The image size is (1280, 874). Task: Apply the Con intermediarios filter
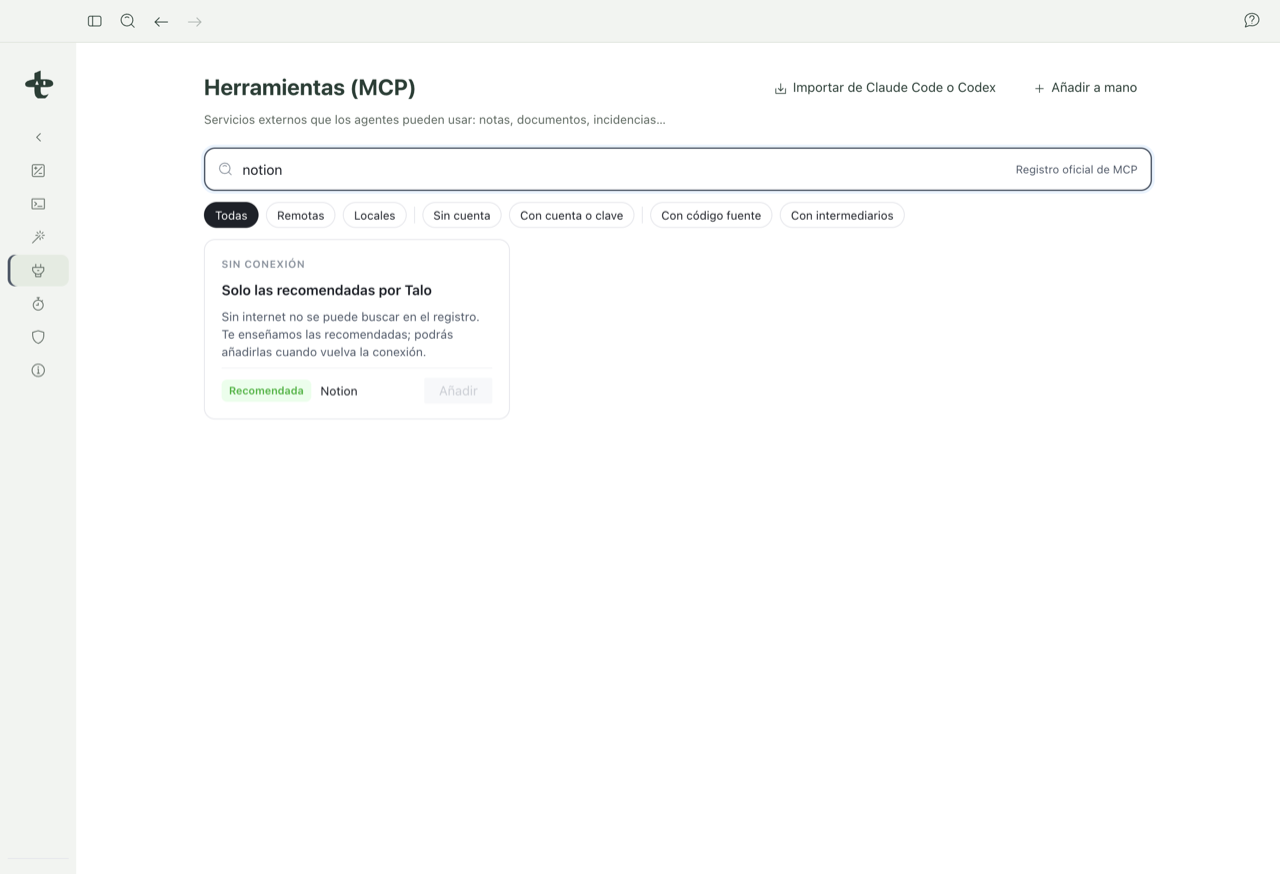[x=842, y=215]
